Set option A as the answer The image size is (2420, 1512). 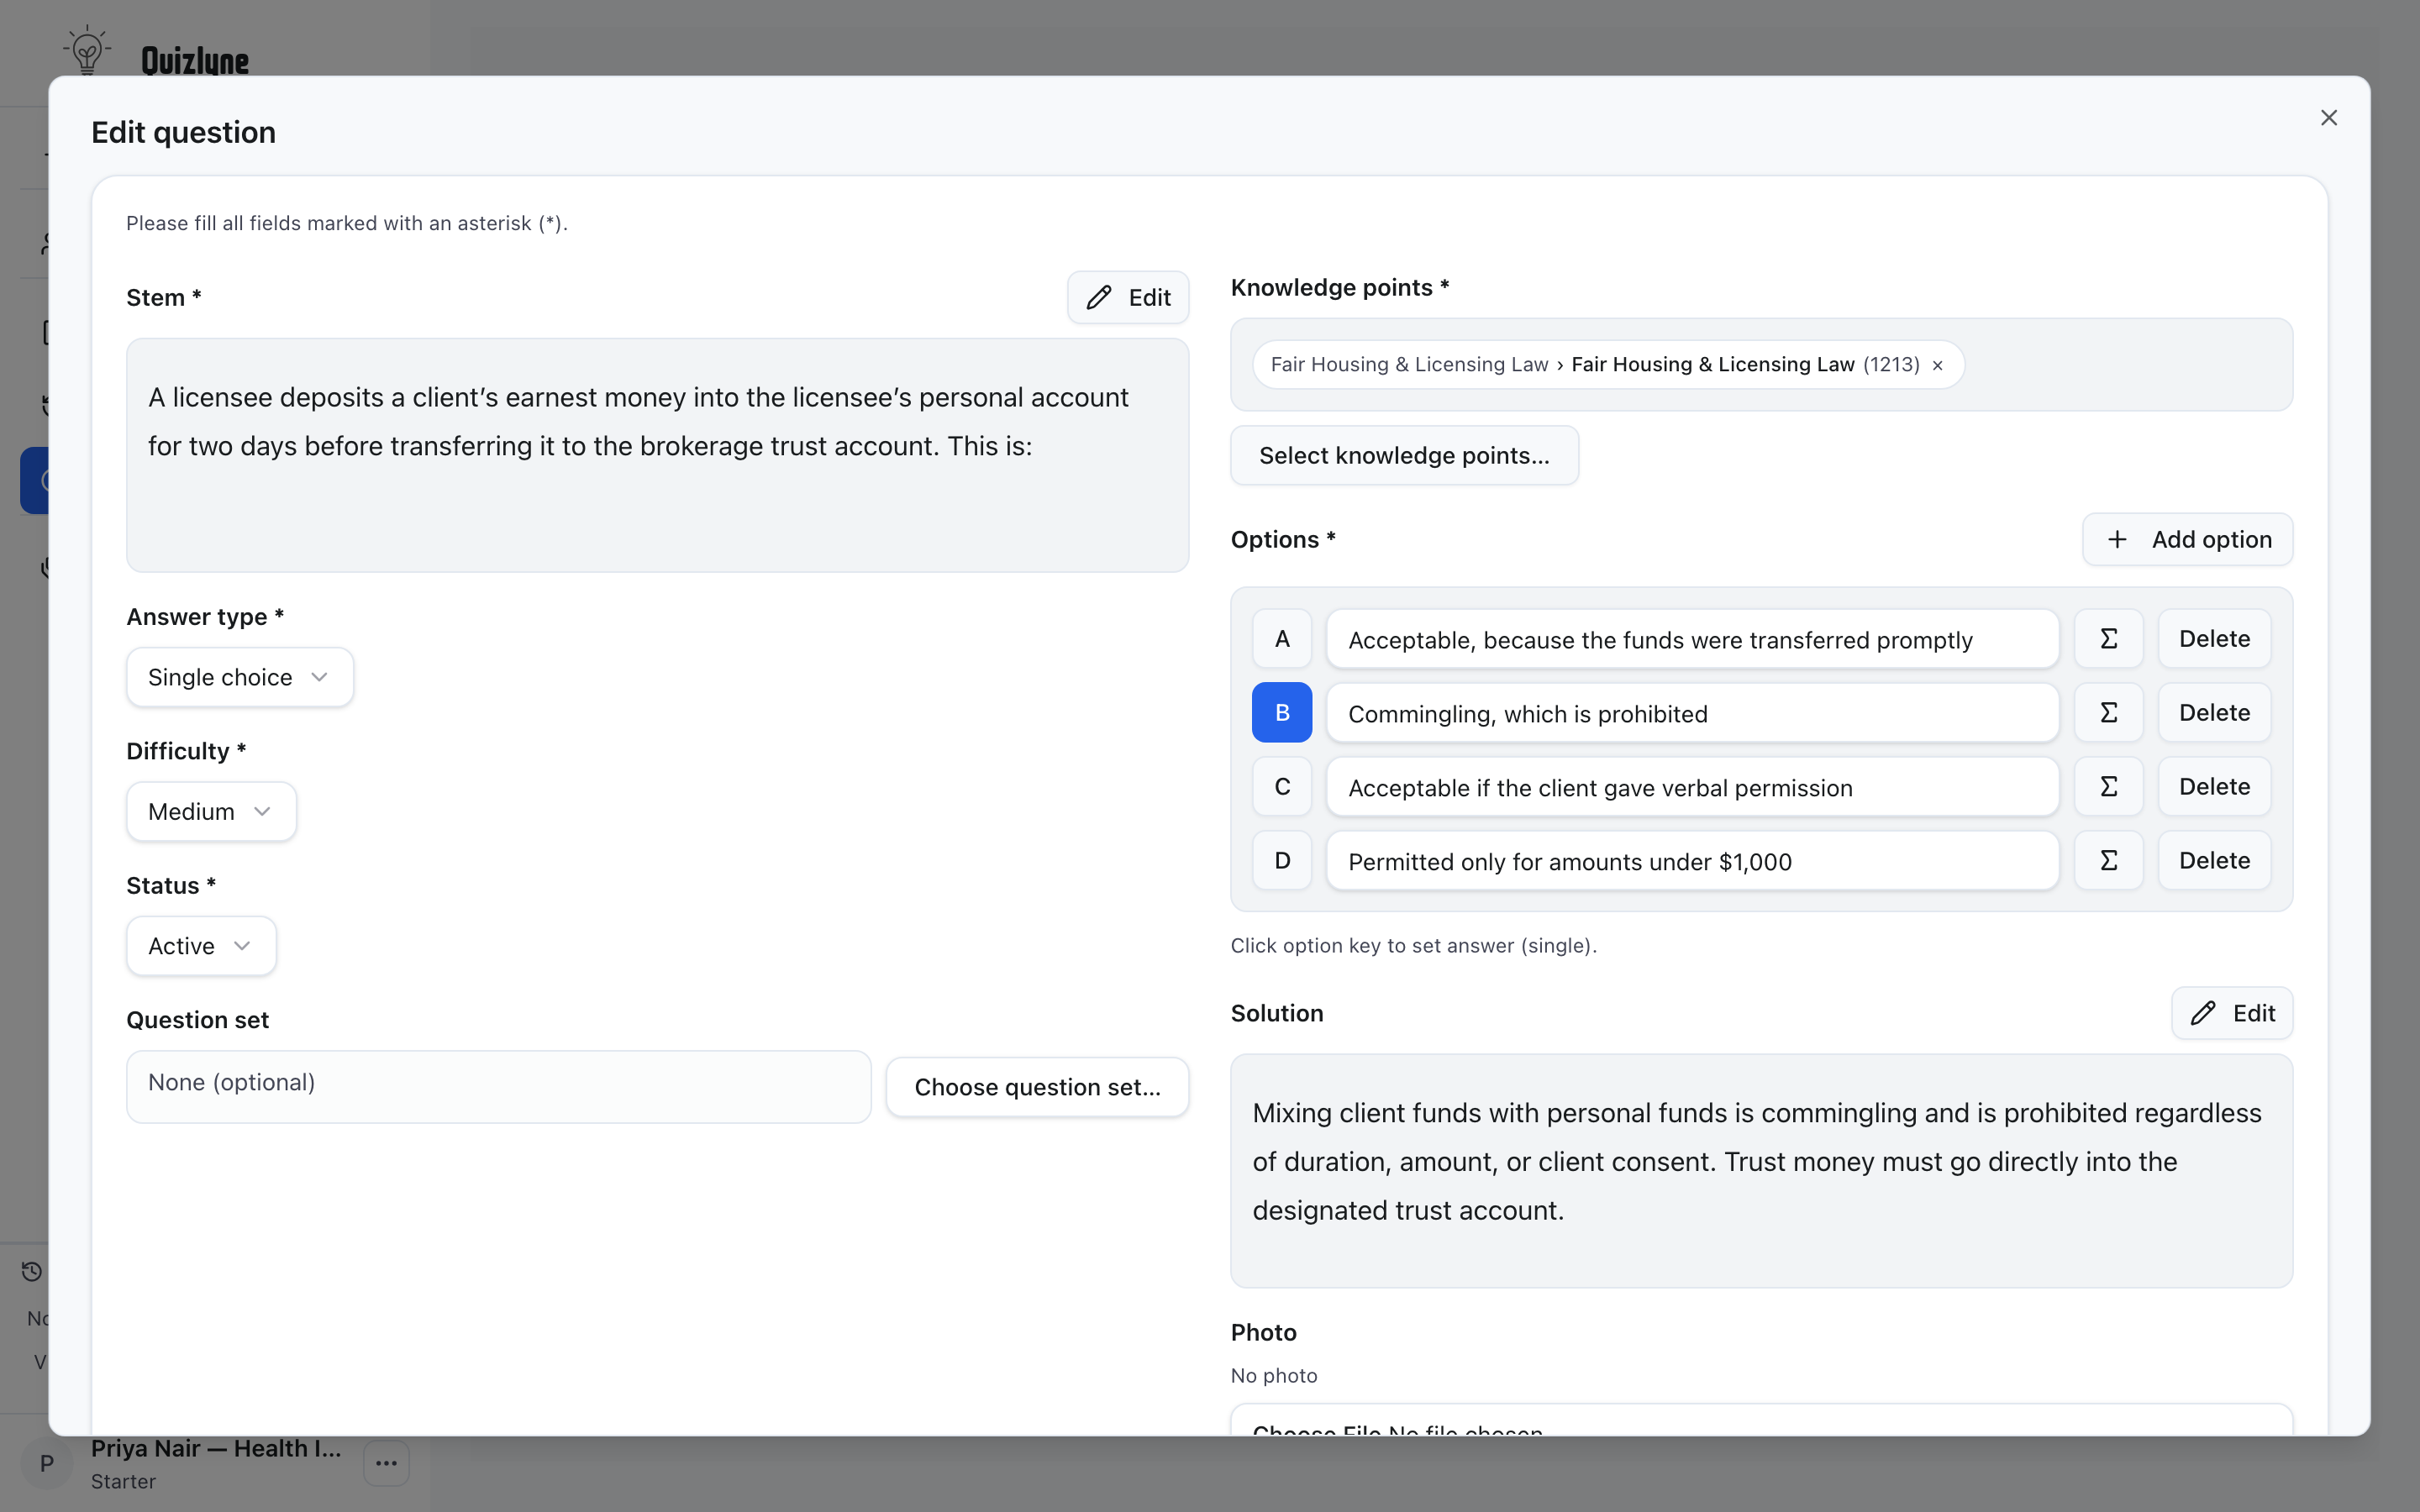[1282, 639]
